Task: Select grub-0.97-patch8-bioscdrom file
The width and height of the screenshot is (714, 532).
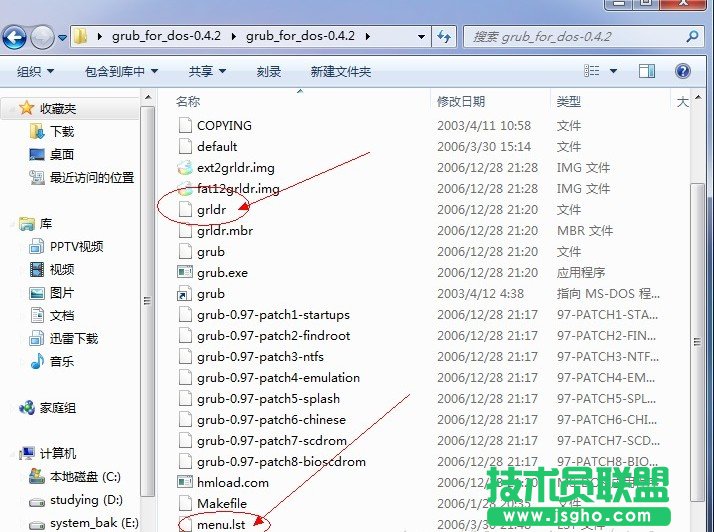Action: click(281, 461)
